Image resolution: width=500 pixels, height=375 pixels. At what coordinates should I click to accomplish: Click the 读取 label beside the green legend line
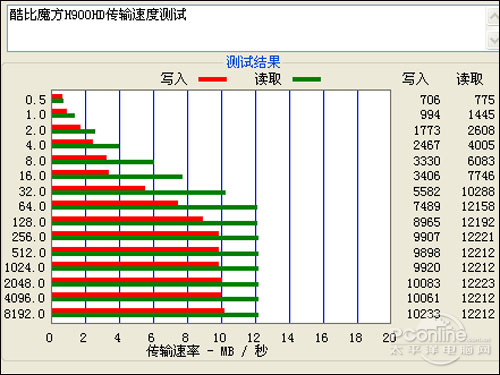268,79
